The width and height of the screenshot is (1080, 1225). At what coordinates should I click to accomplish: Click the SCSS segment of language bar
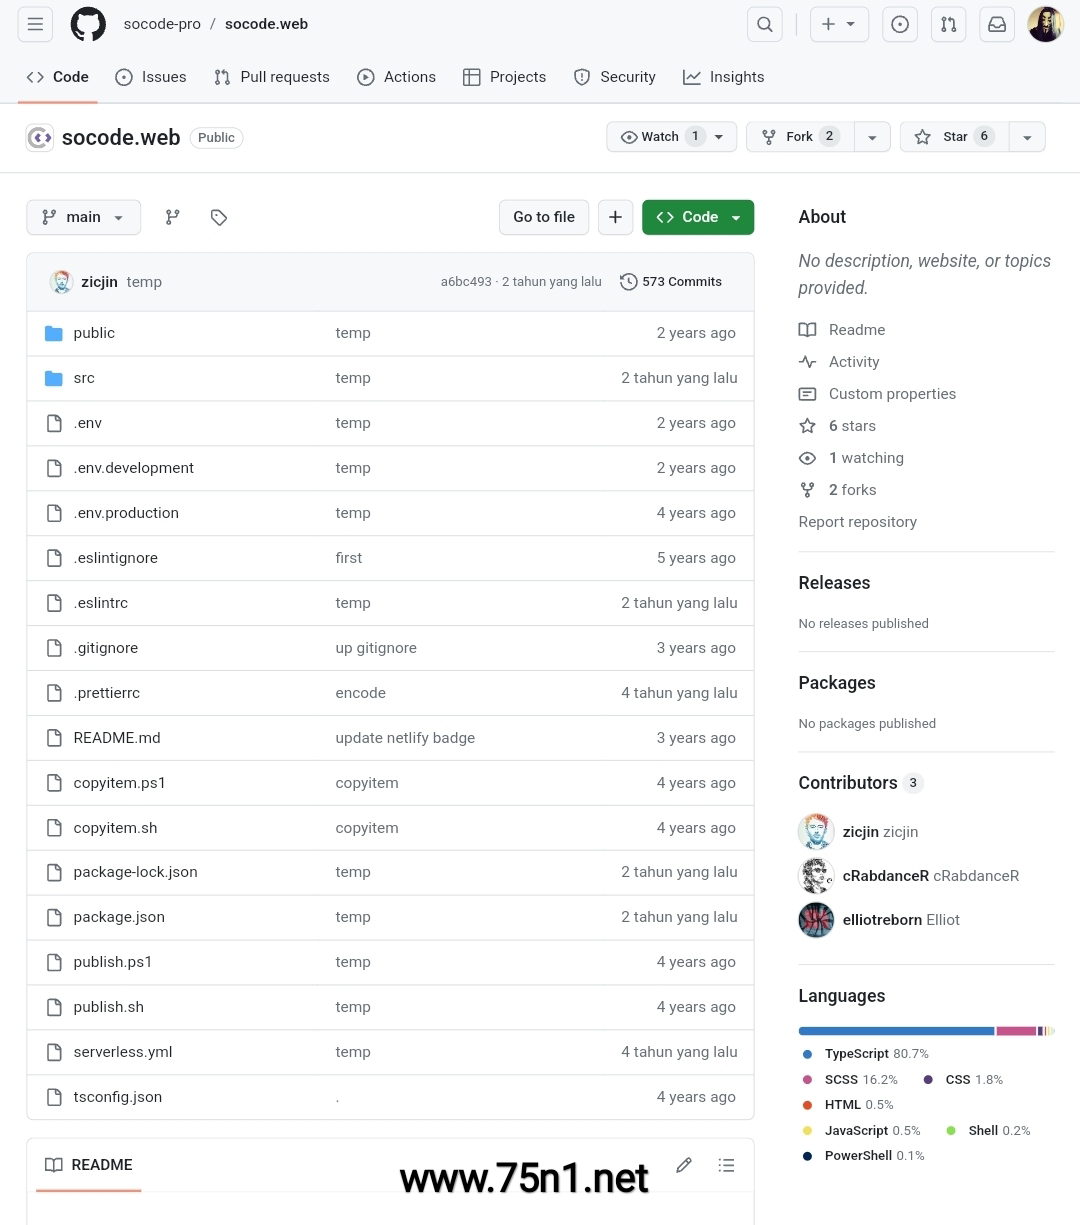(1016, 1031)
